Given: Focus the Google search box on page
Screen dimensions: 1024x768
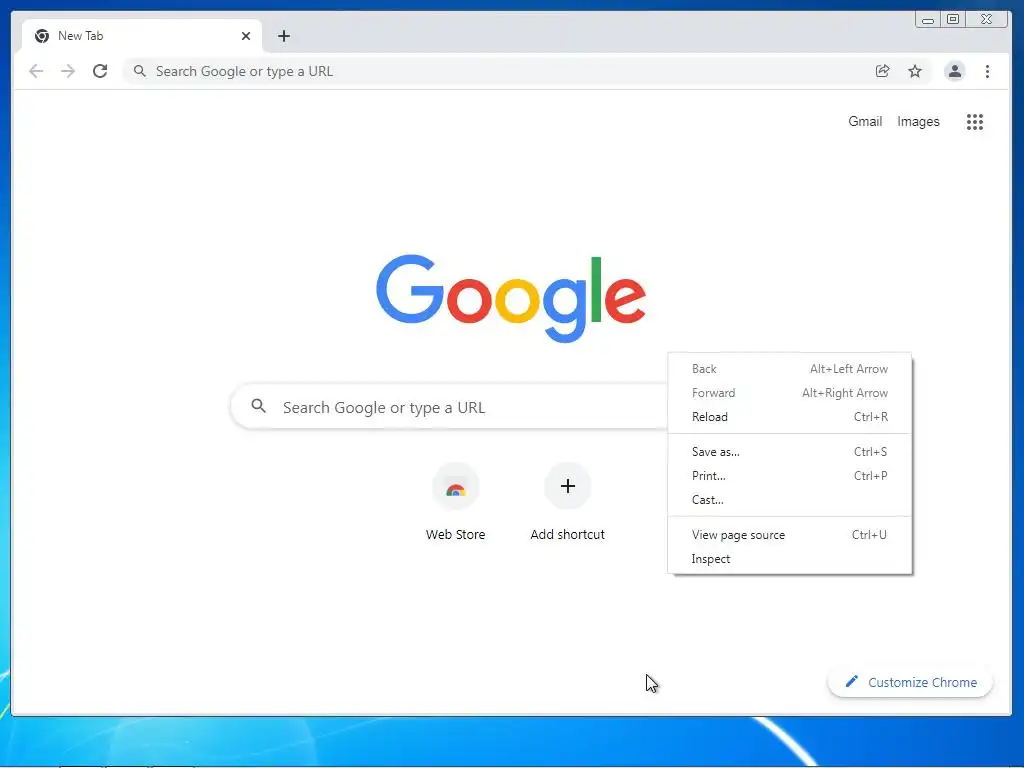Looking at the screenshot, I should [x=451, y=407].
